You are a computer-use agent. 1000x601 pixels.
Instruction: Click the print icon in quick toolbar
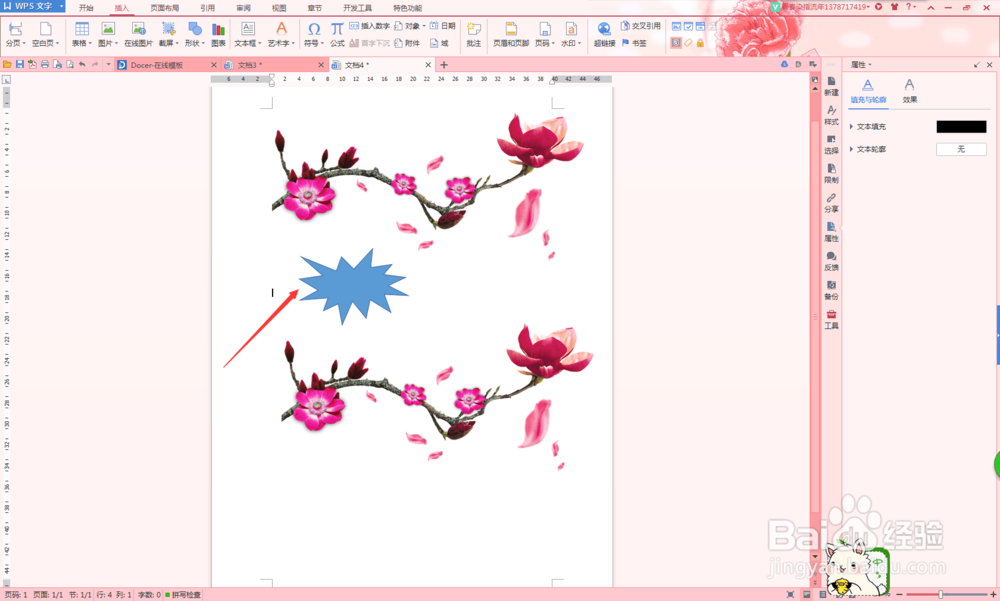[45, 64]
